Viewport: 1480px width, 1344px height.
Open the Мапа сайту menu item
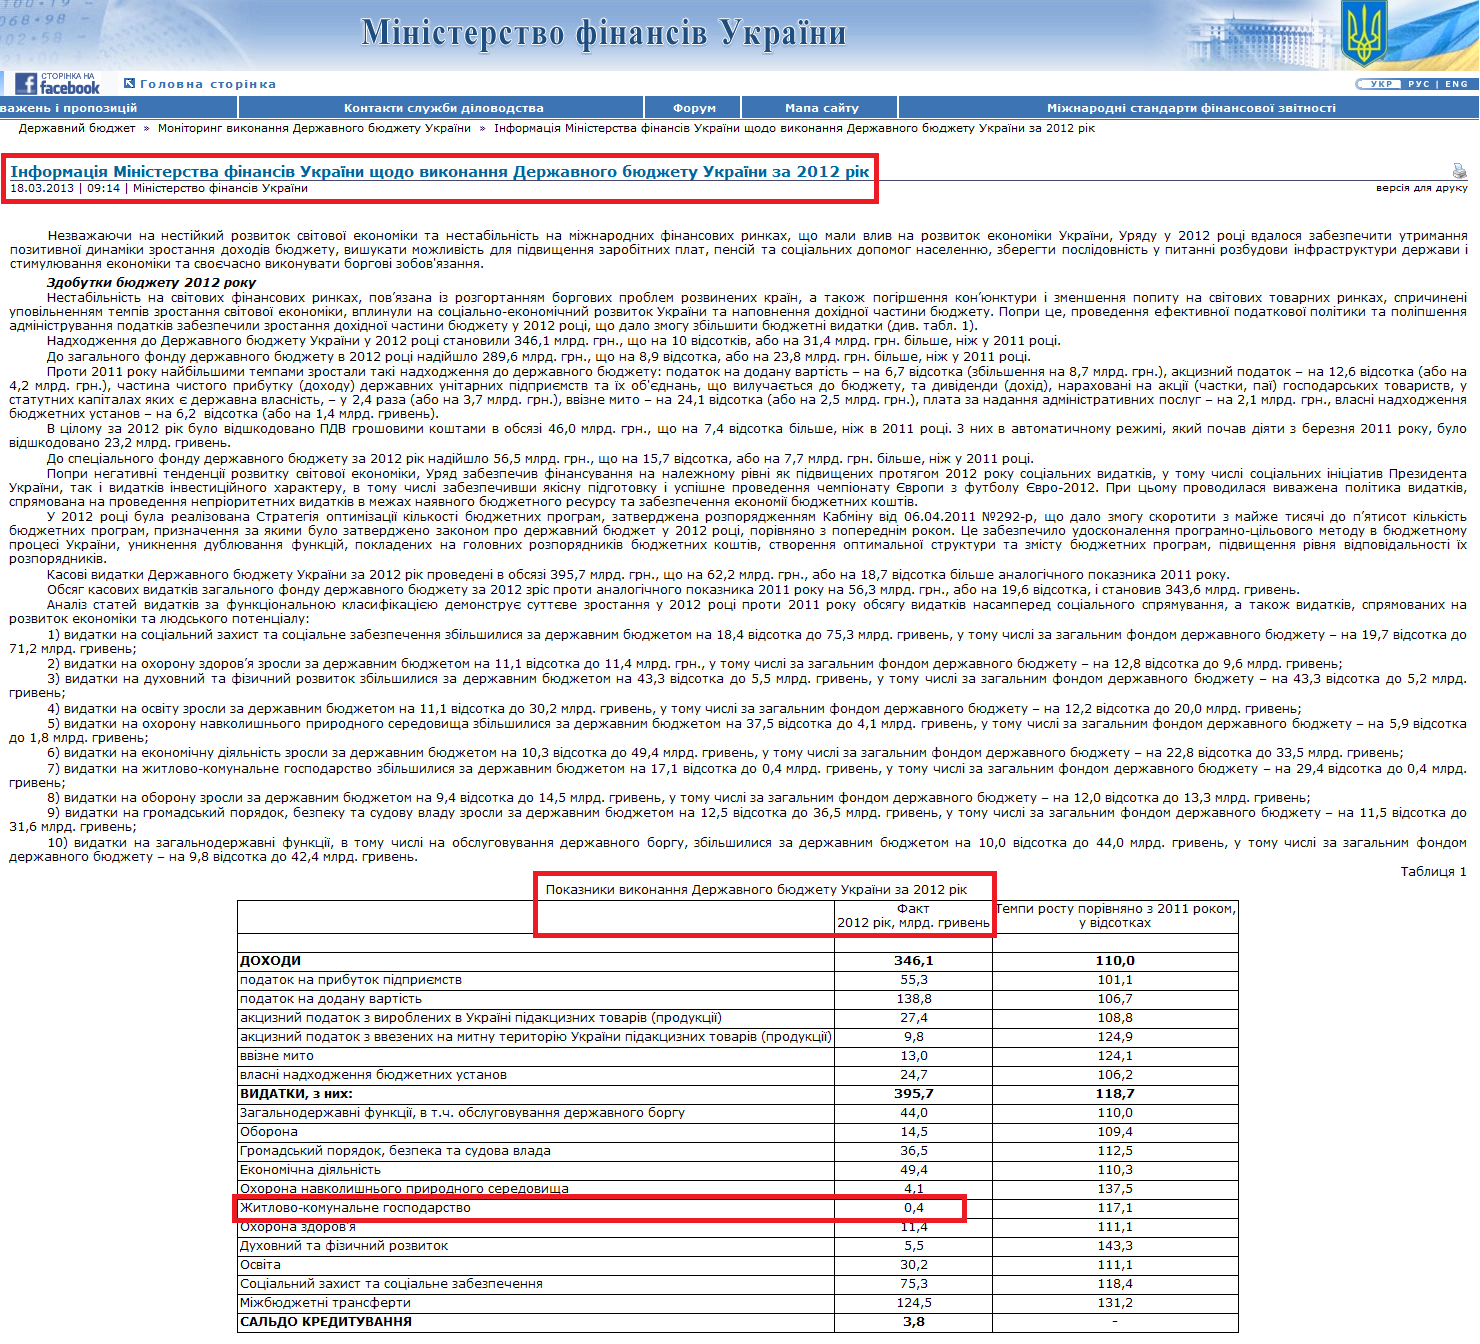click(822, 108)
